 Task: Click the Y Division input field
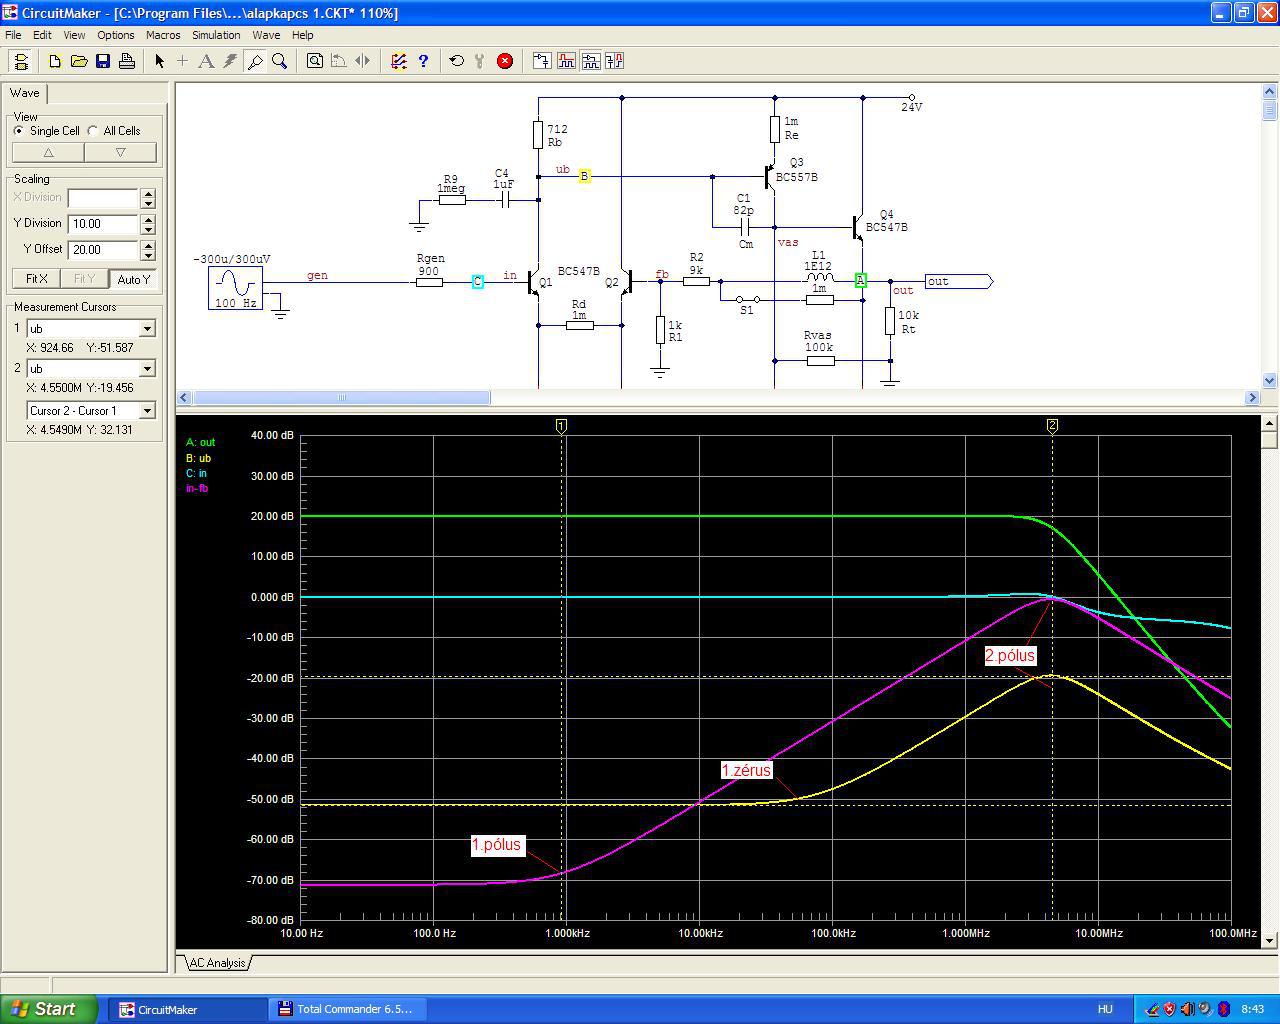point(103,224)
